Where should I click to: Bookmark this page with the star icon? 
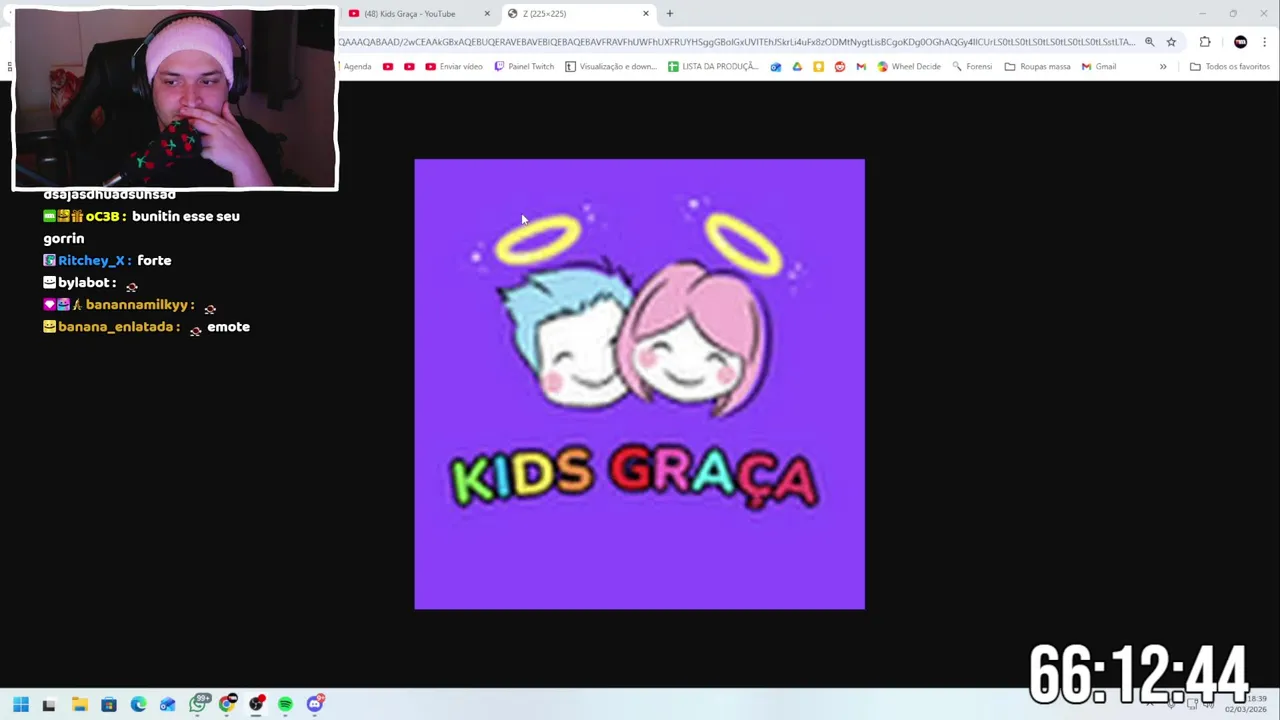tap(1171, 42)
